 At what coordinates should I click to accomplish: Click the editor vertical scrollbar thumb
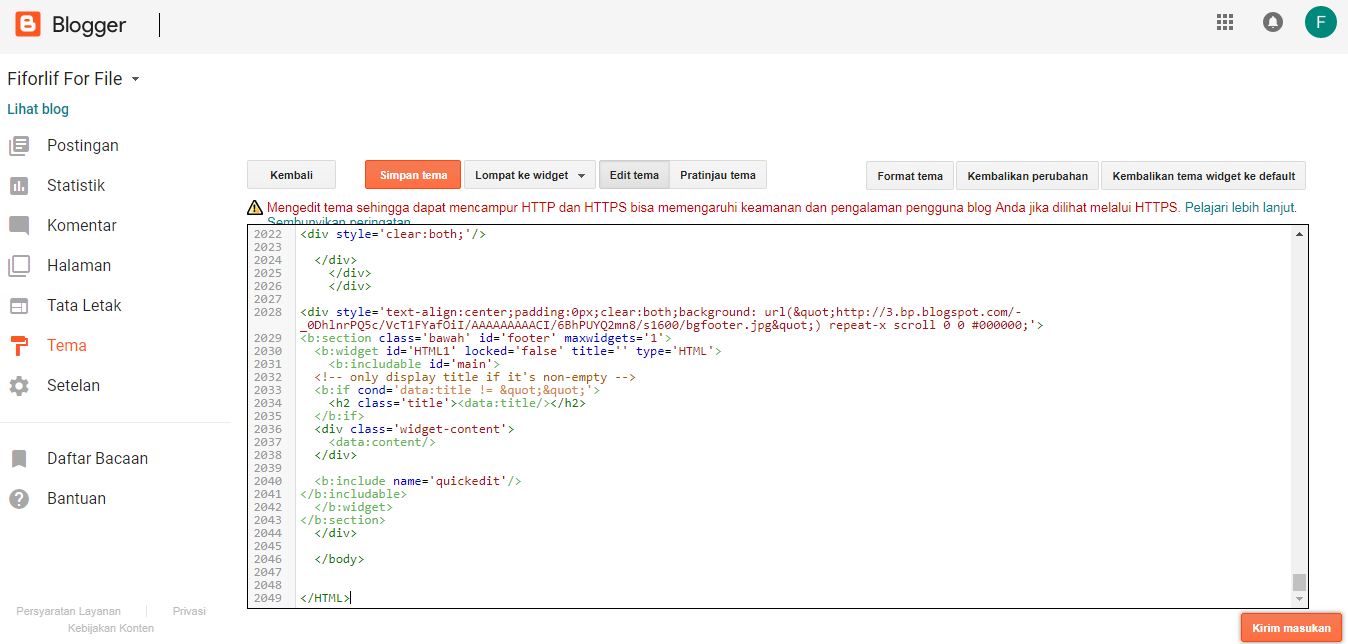(1299, 582)
